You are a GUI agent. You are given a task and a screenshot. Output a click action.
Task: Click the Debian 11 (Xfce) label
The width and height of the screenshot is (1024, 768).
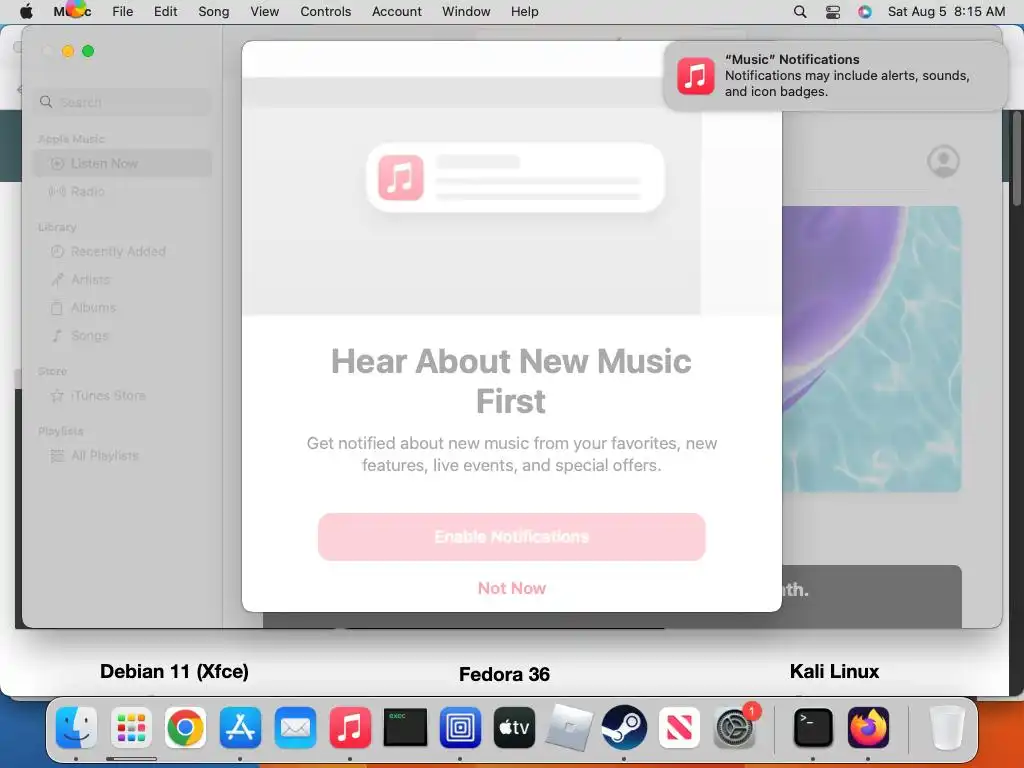(x=174, y=671)
